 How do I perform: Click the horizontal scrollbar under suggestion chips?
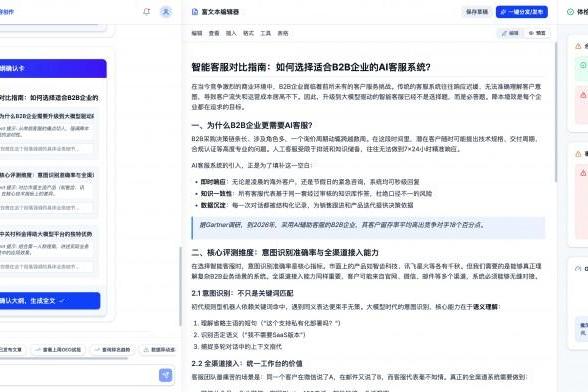click(64, 358)
